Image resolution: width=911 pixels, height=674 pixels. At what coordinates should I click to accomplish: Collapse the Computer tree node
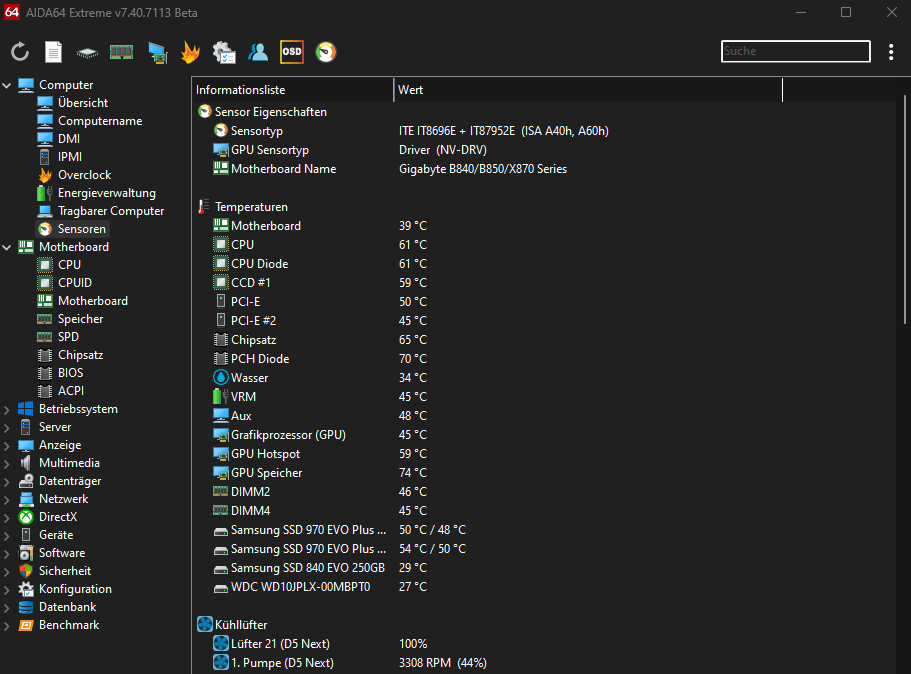coord(7,85)
